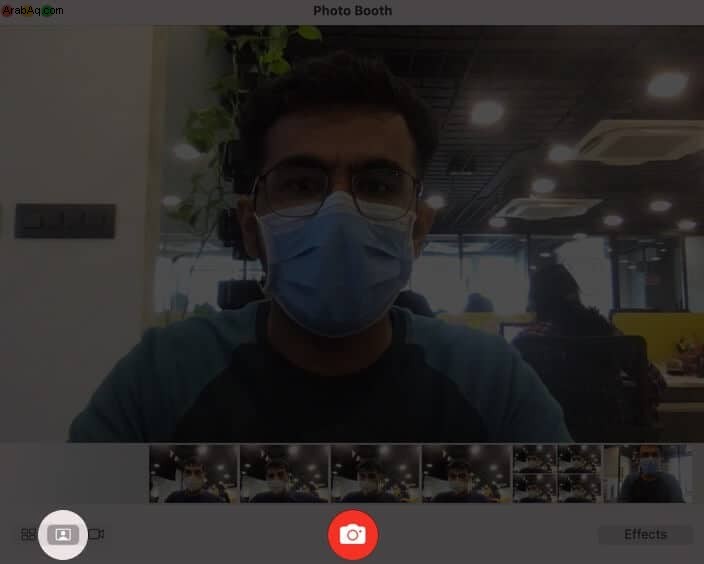Open the Effects panel
The width and height of the screenshot is (704, 564).
click(x=646, y=534)
